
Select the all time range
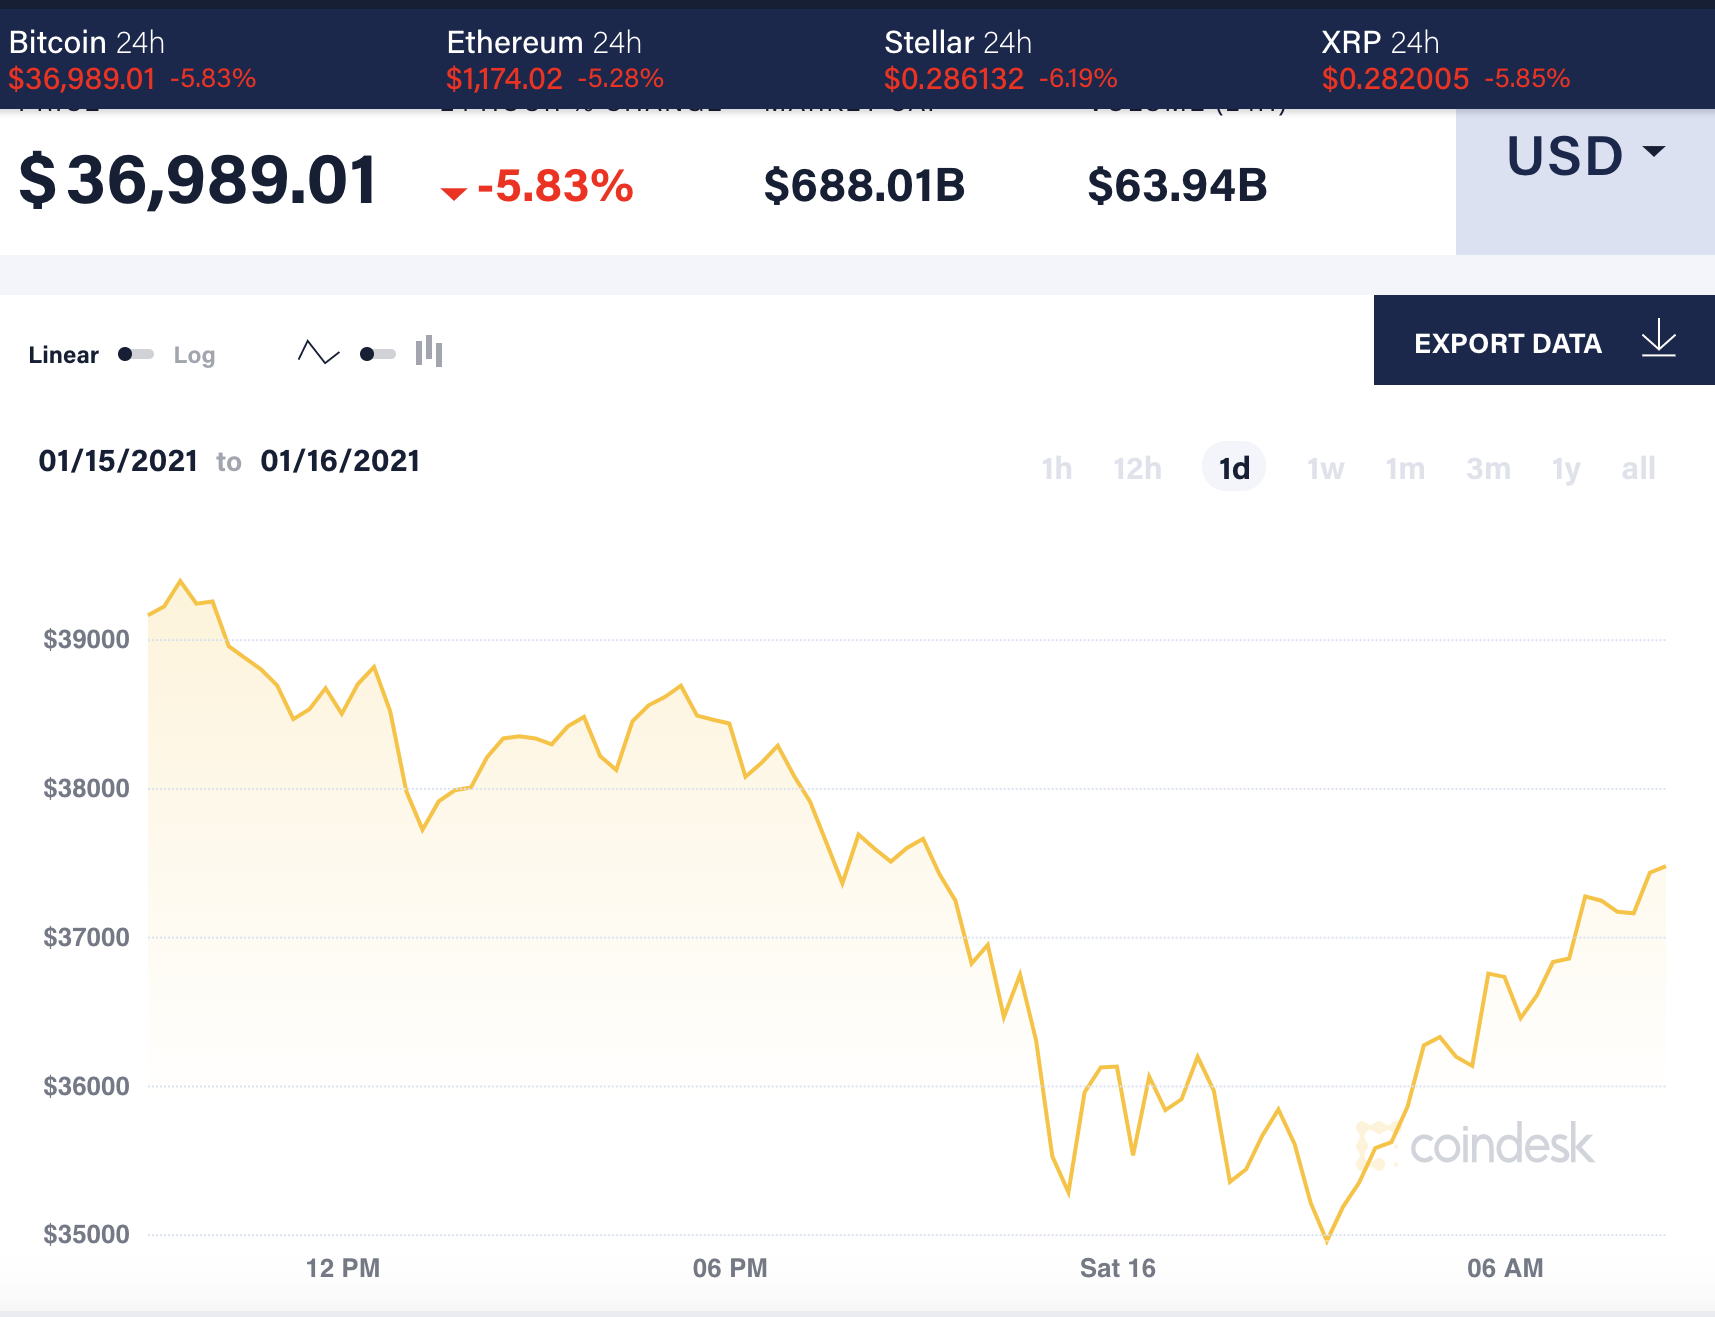(1637, 468)
